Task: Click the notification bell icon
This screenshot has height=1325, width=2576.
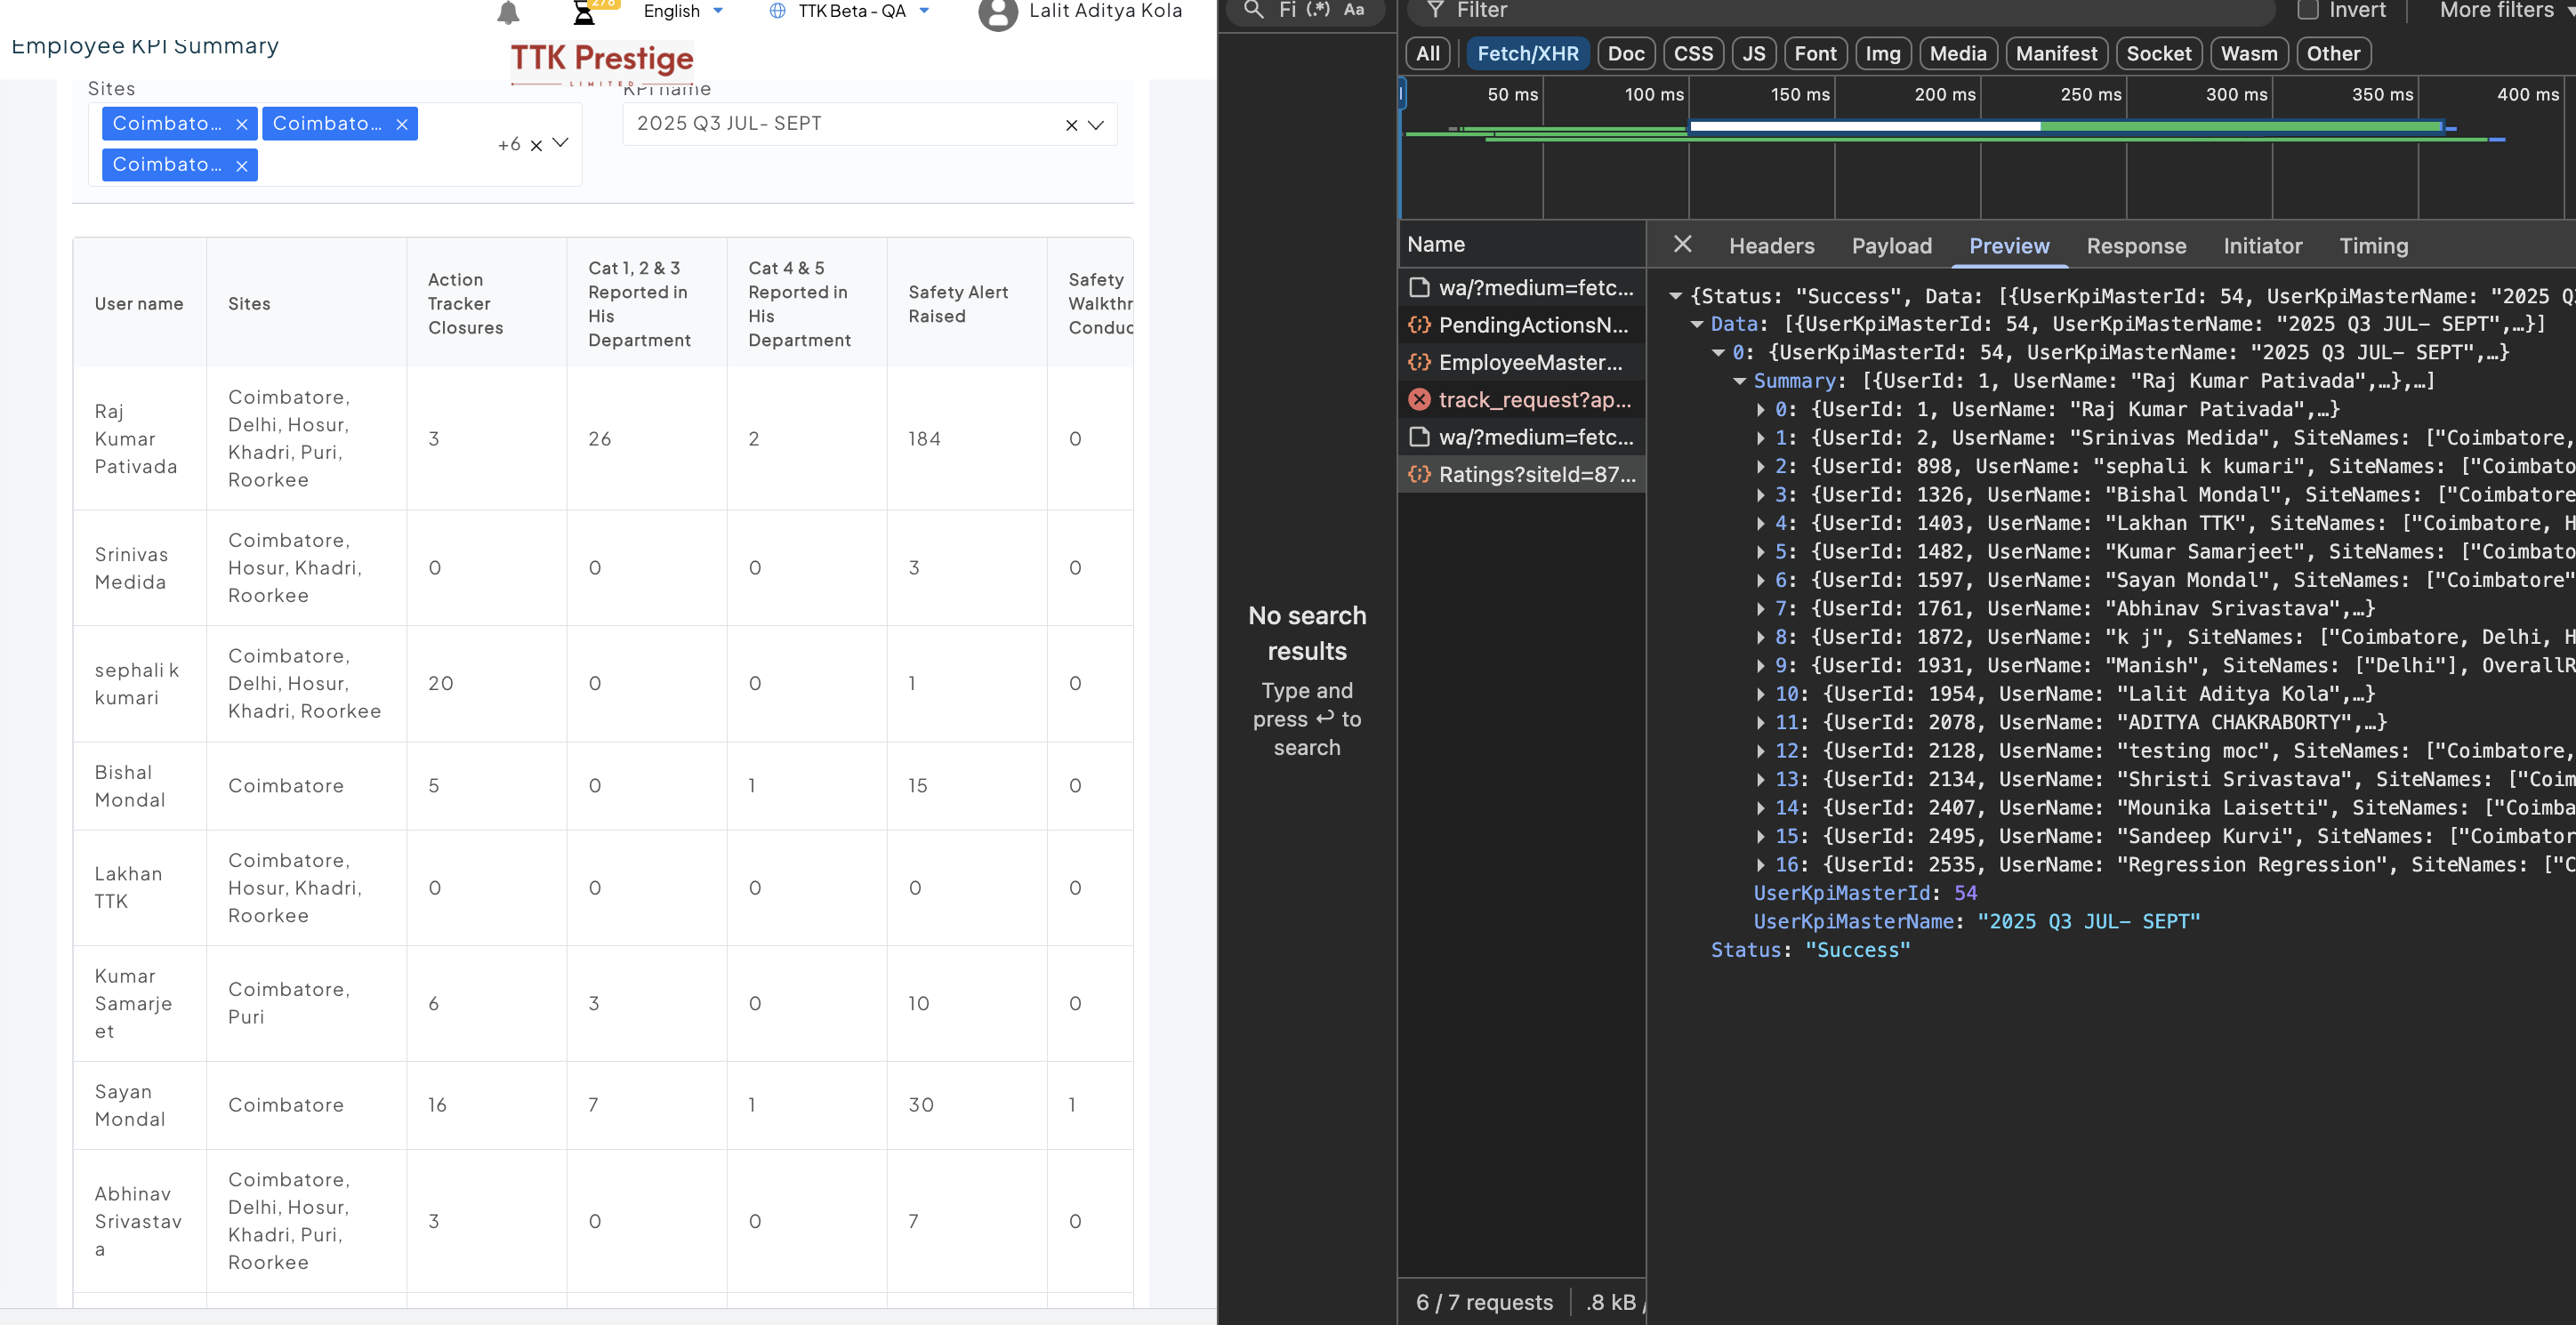Action: pos(508,13)
